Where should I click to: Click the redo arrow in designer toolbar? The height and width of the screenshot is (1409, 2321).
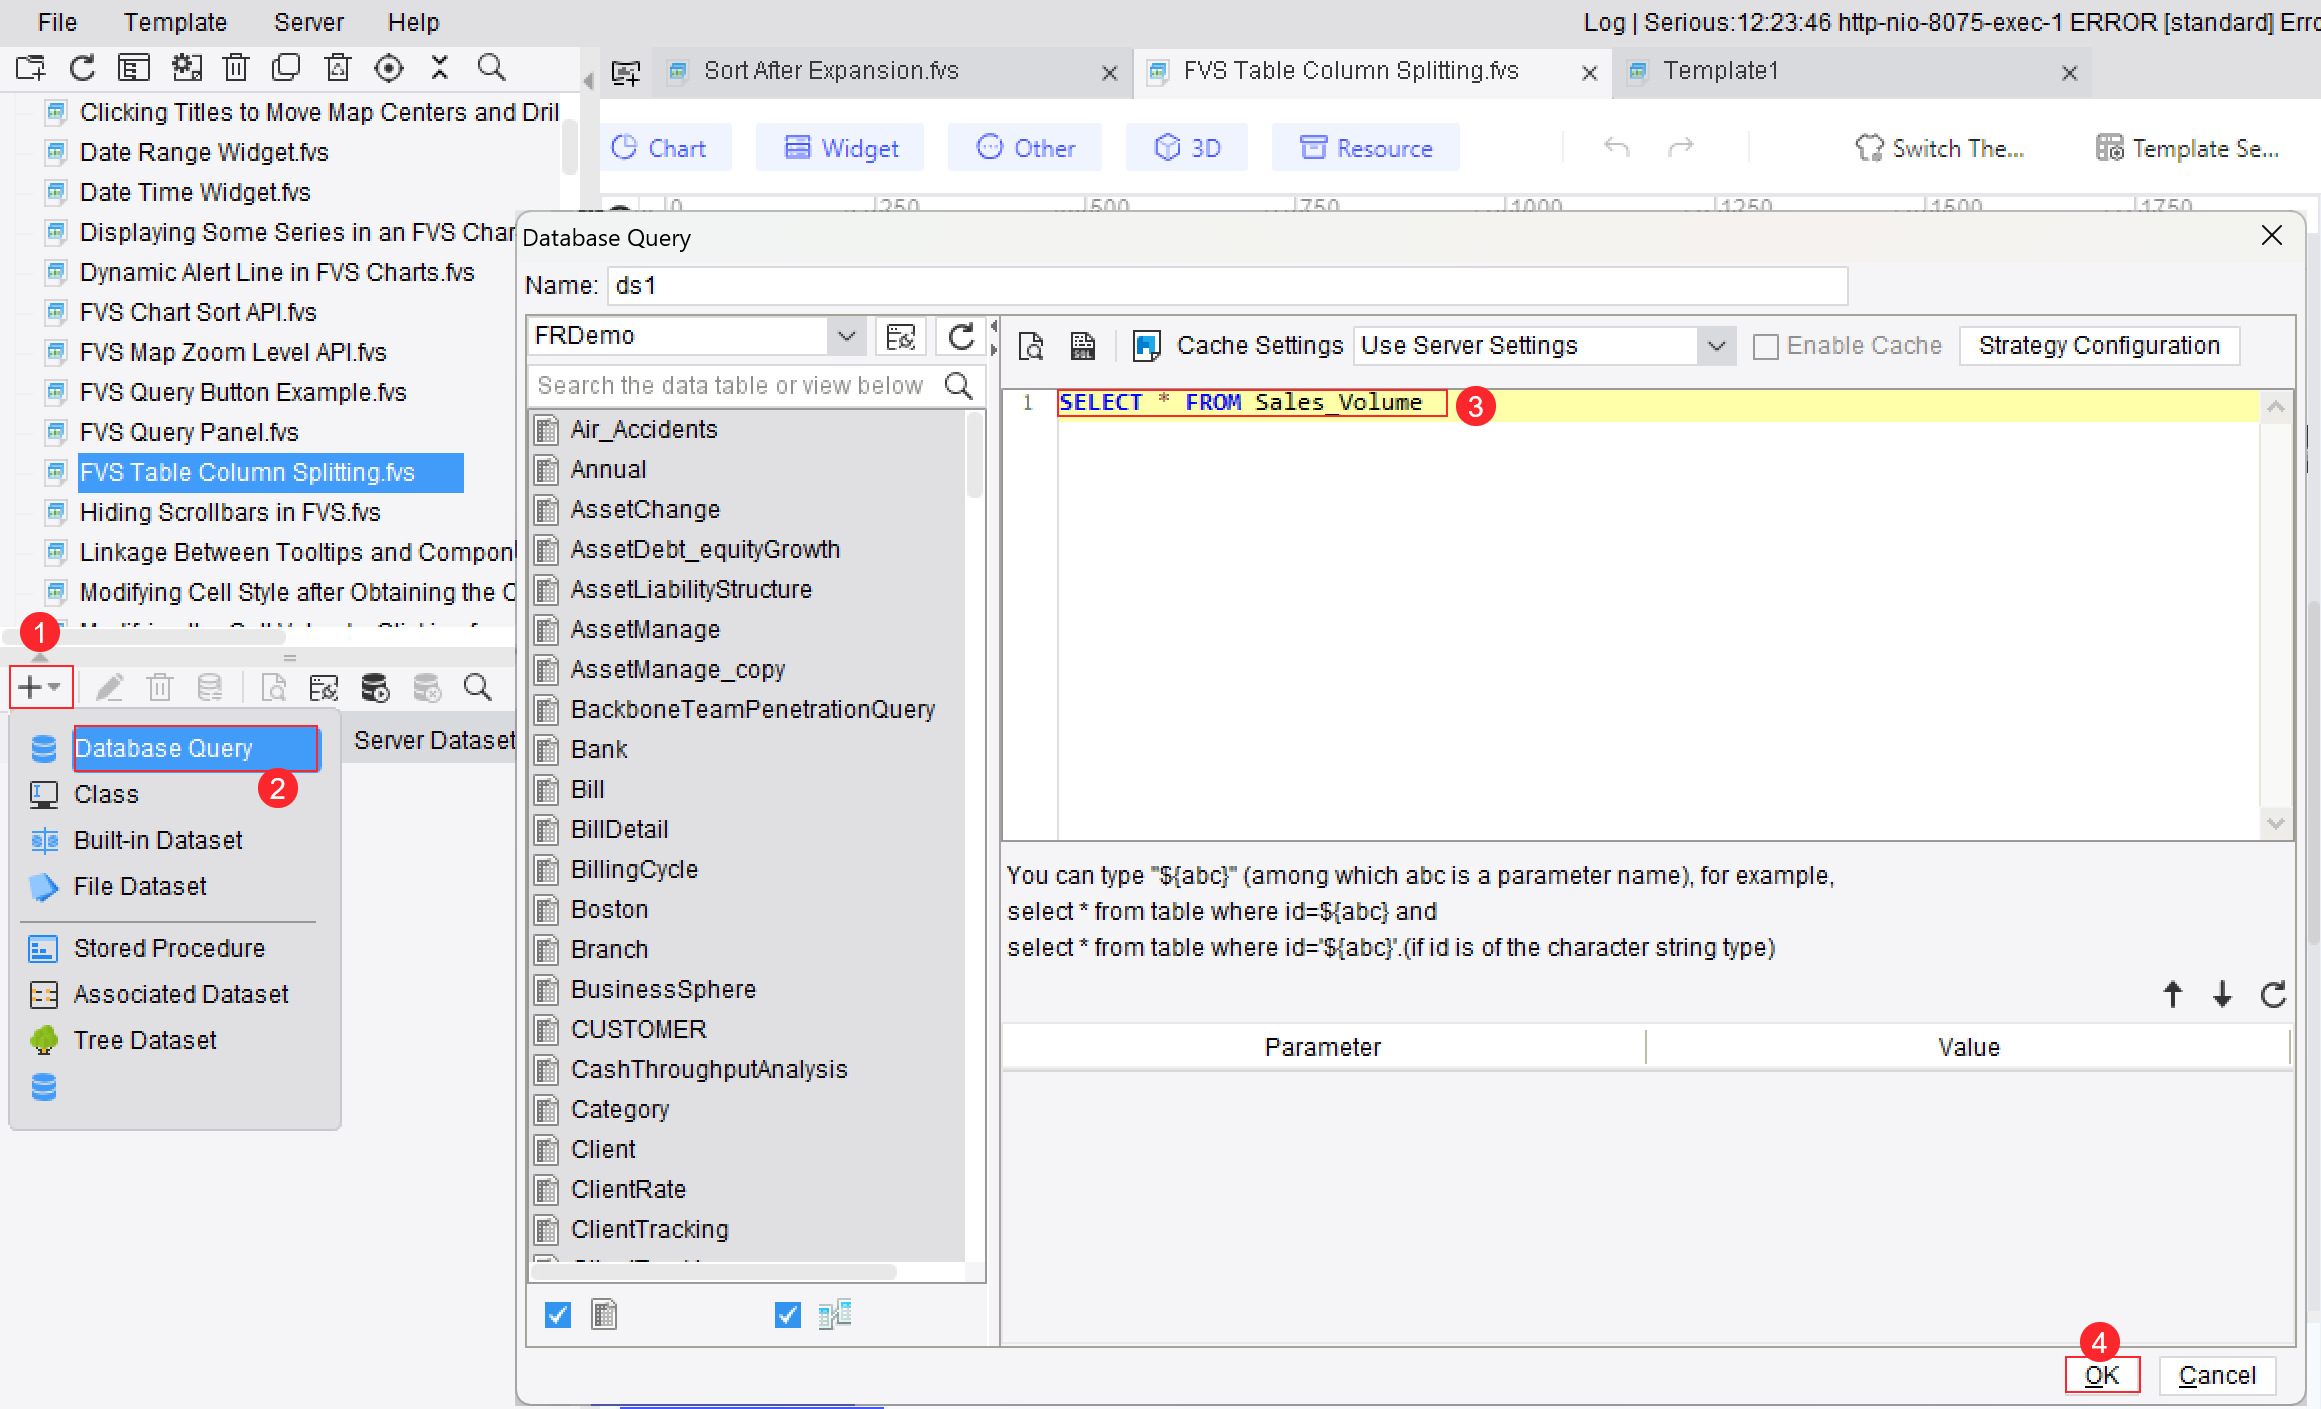1680,148
